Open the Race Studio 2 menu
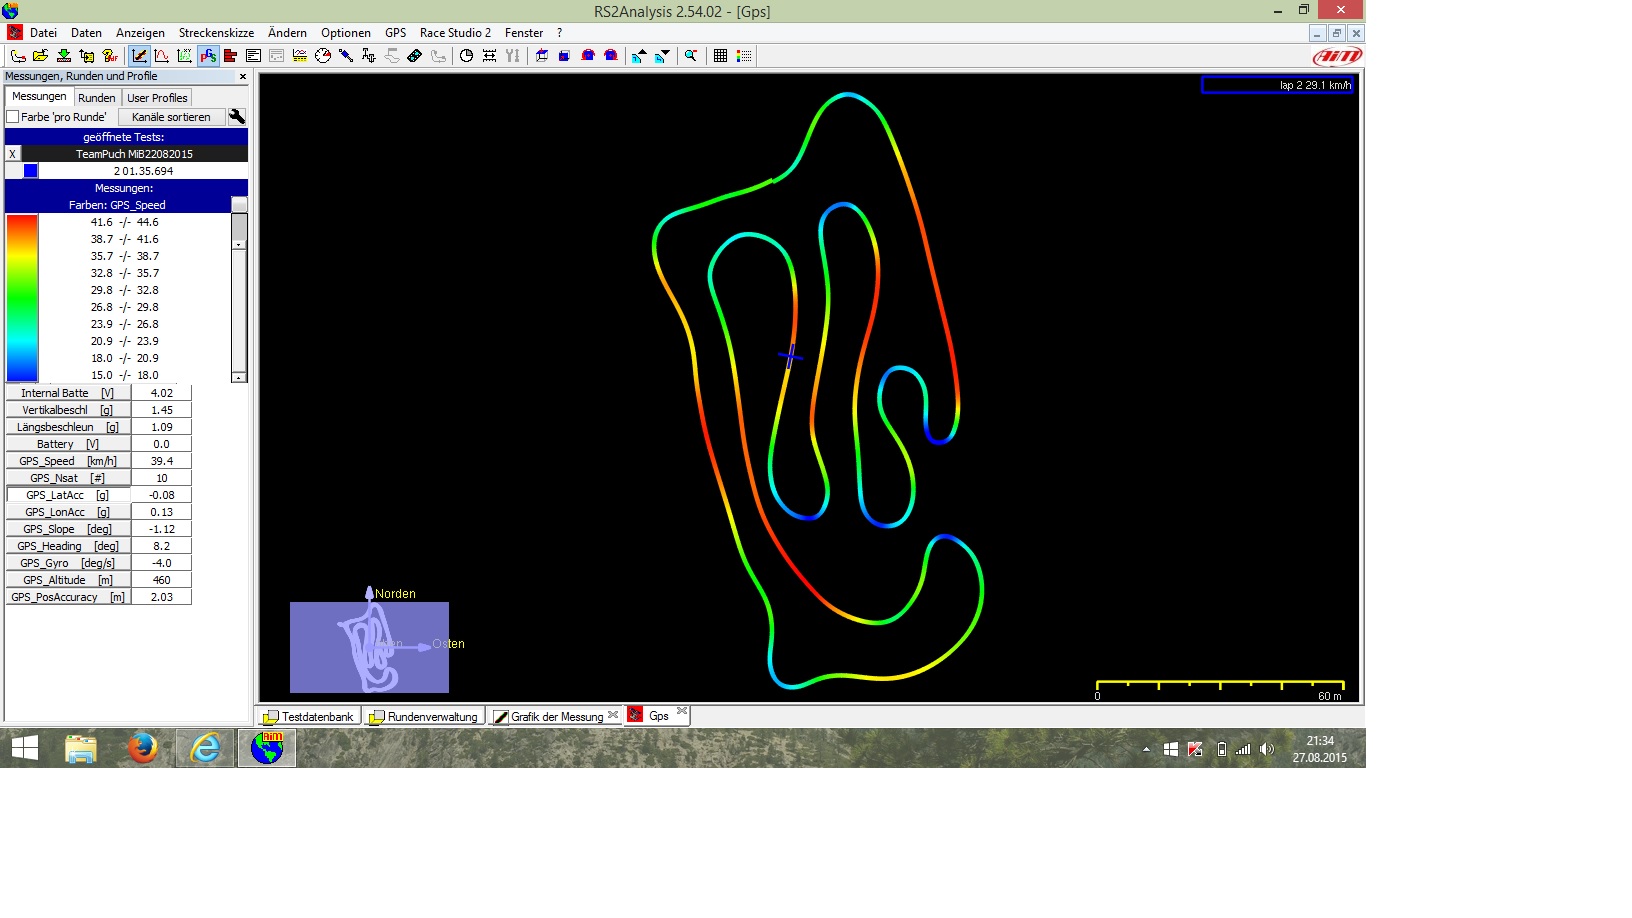The height and width of the screenshot is (918, 1632). pos(455,33)
